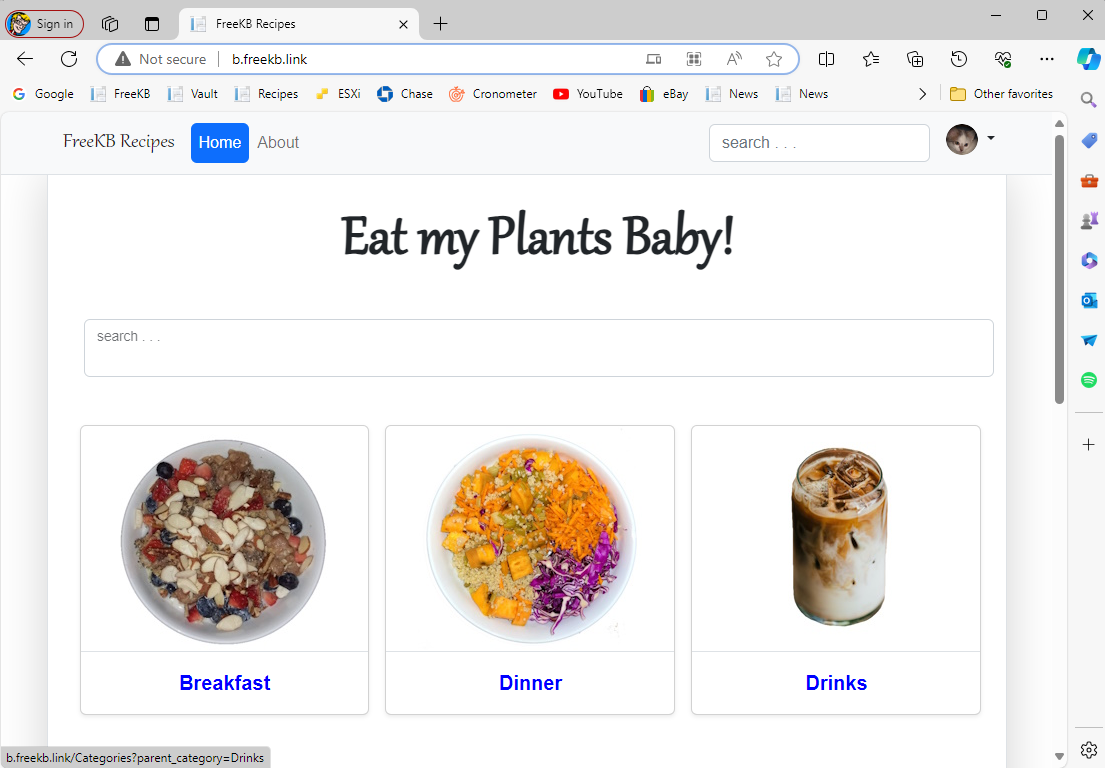Open the Dinner category link
Screen dimensions: 1105x768
coord(531,683)
